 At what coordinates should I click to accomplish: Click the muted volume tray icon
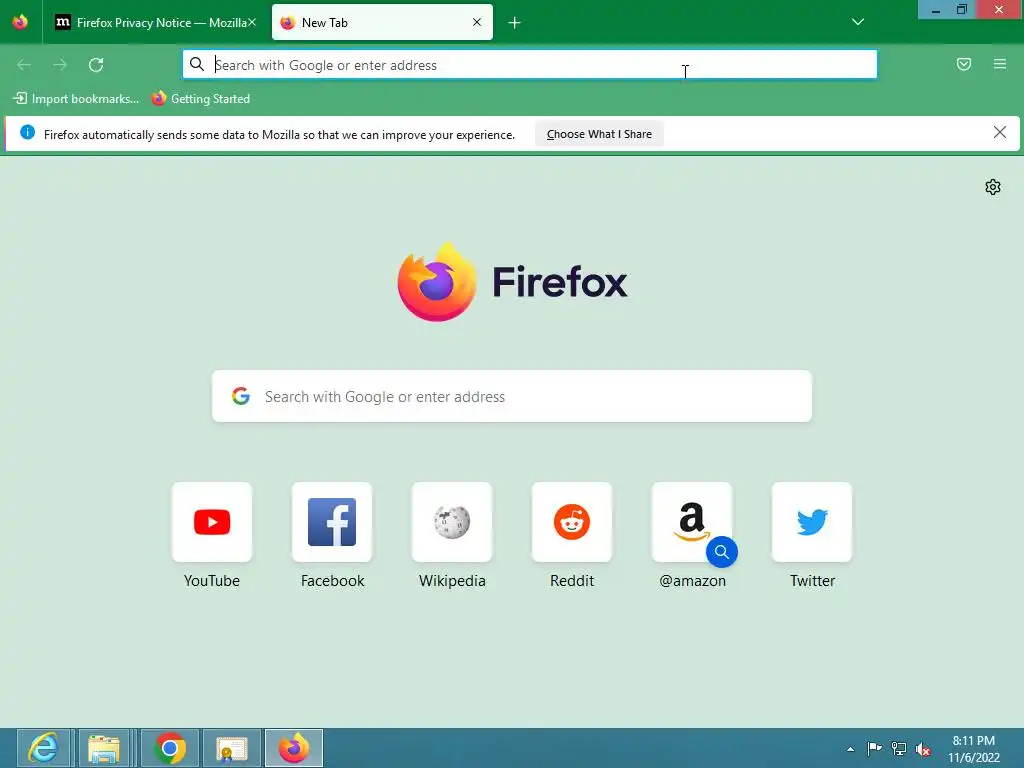[x=923, y=749]
